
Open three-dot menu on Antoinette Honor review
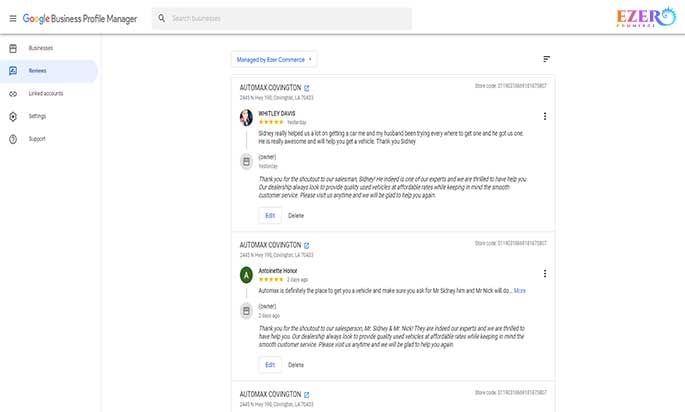(545, 274)
